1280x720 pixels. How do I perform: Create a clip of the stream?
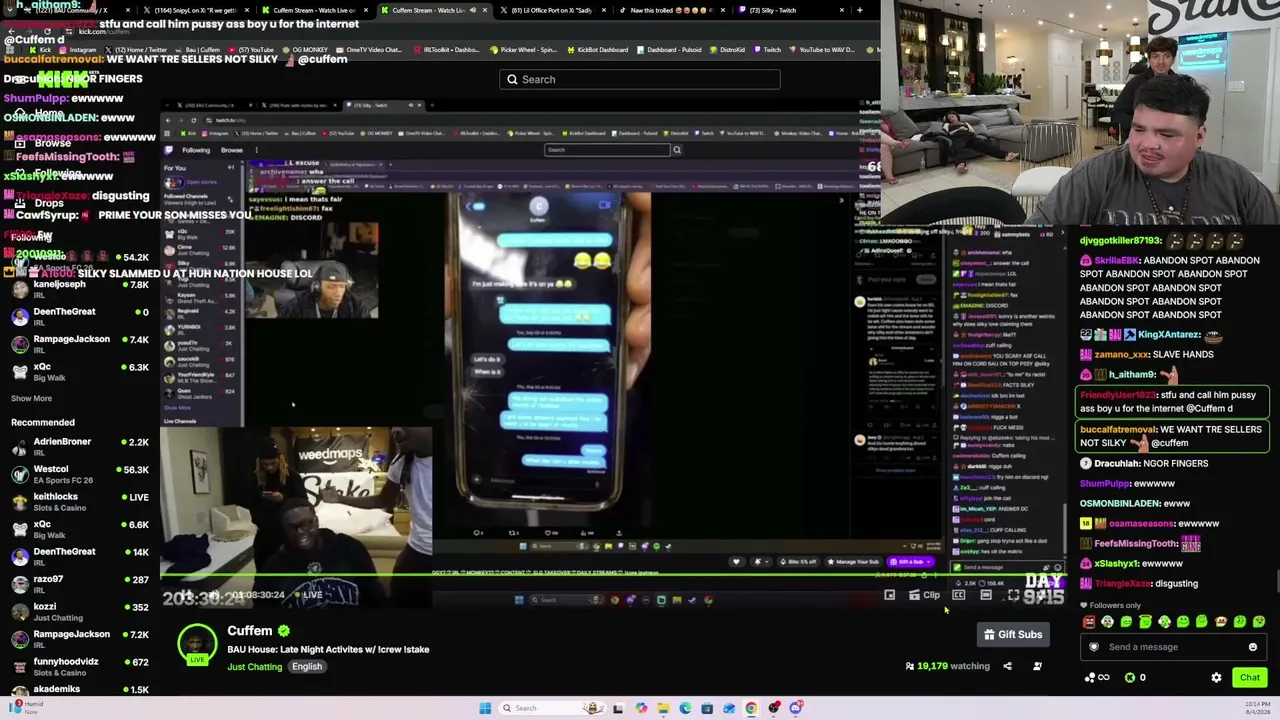(924, 595)
